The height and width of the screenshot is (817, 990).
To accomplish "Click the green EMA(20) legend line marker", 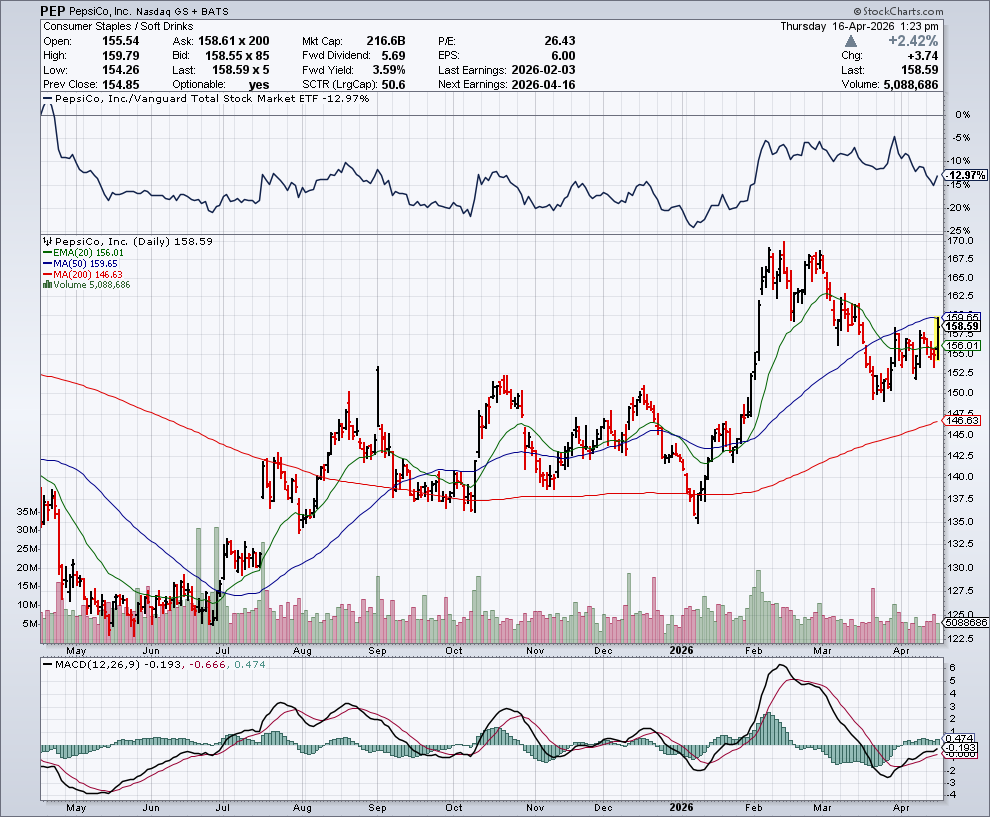I will [44, 253].
